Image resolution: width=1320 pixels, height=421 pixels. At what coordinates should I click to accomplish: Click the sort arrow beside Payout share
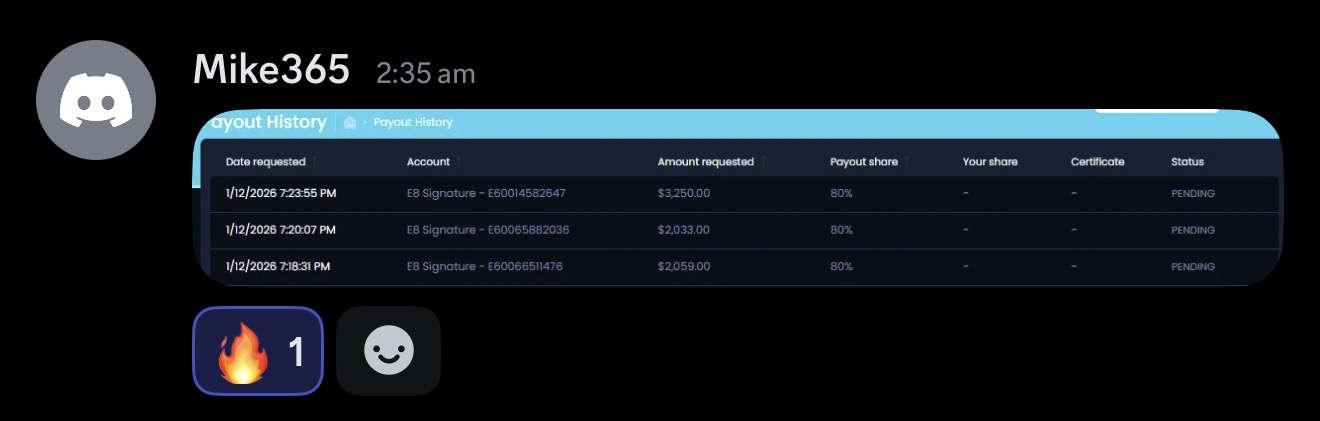pos(908,162)
